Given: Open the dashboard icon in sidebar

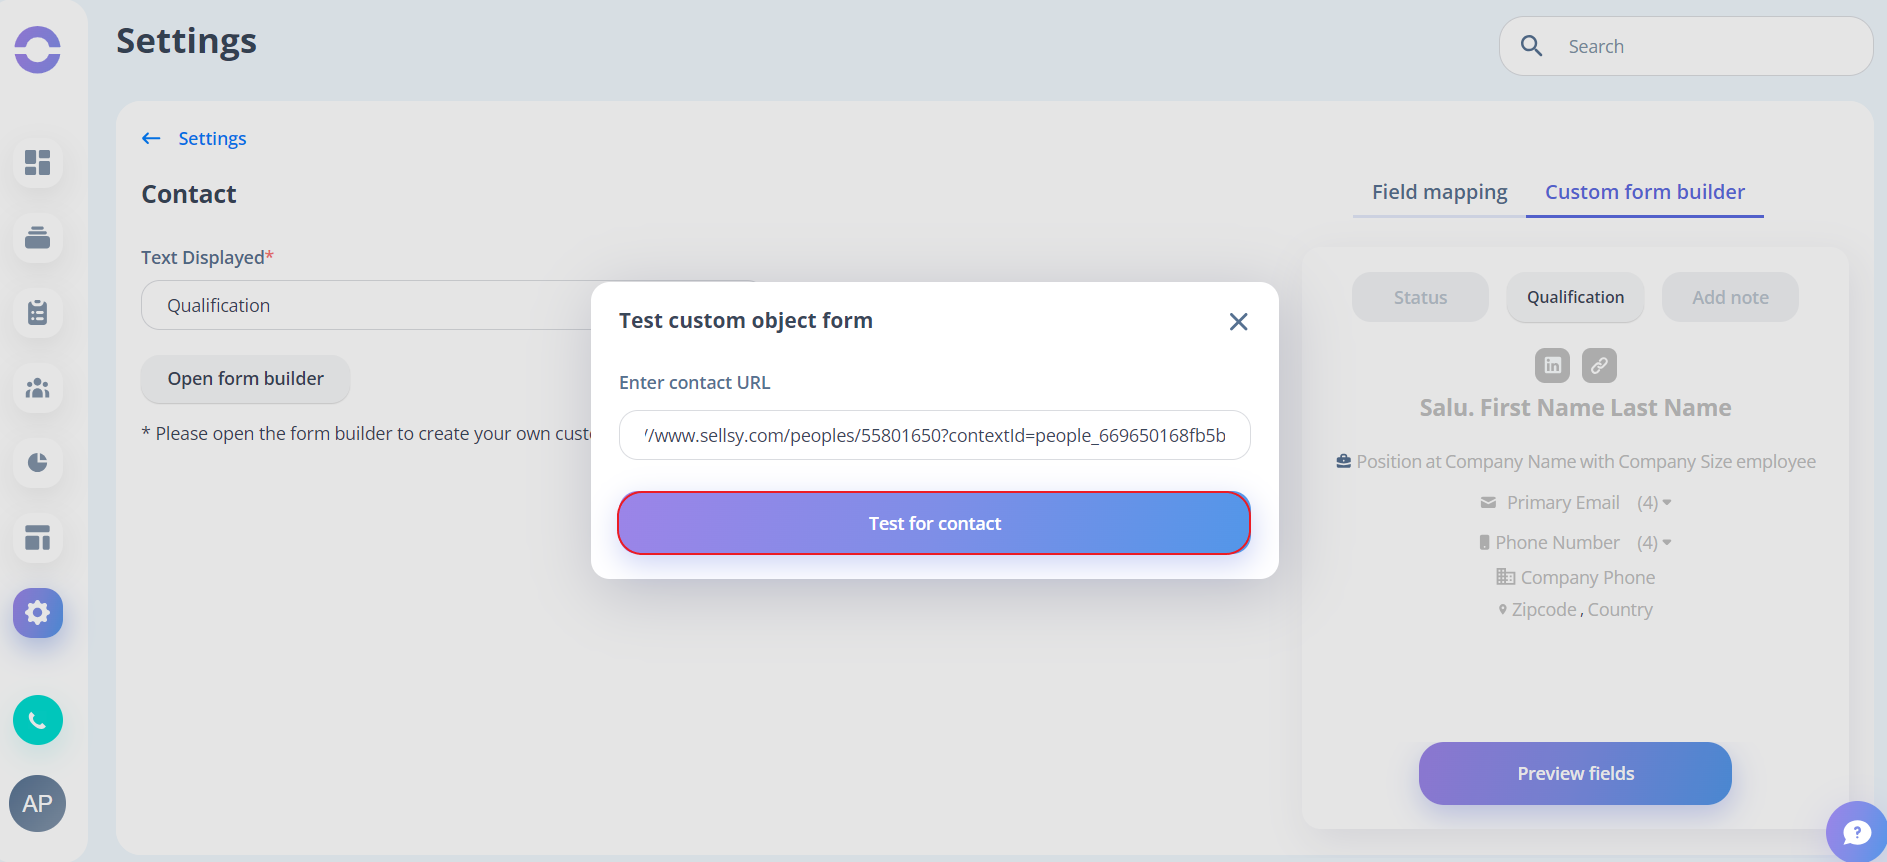Looking at the screenshot, I should click(x=38, y=162).
